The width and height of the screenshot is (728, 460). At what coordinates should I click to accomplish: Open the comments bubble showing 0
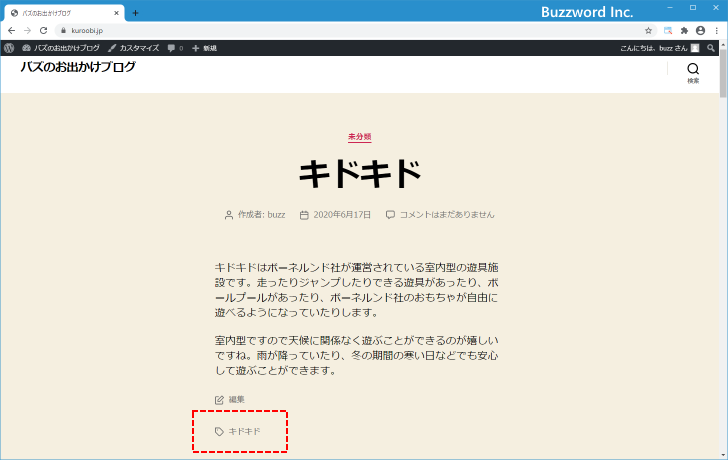(175, 48)
